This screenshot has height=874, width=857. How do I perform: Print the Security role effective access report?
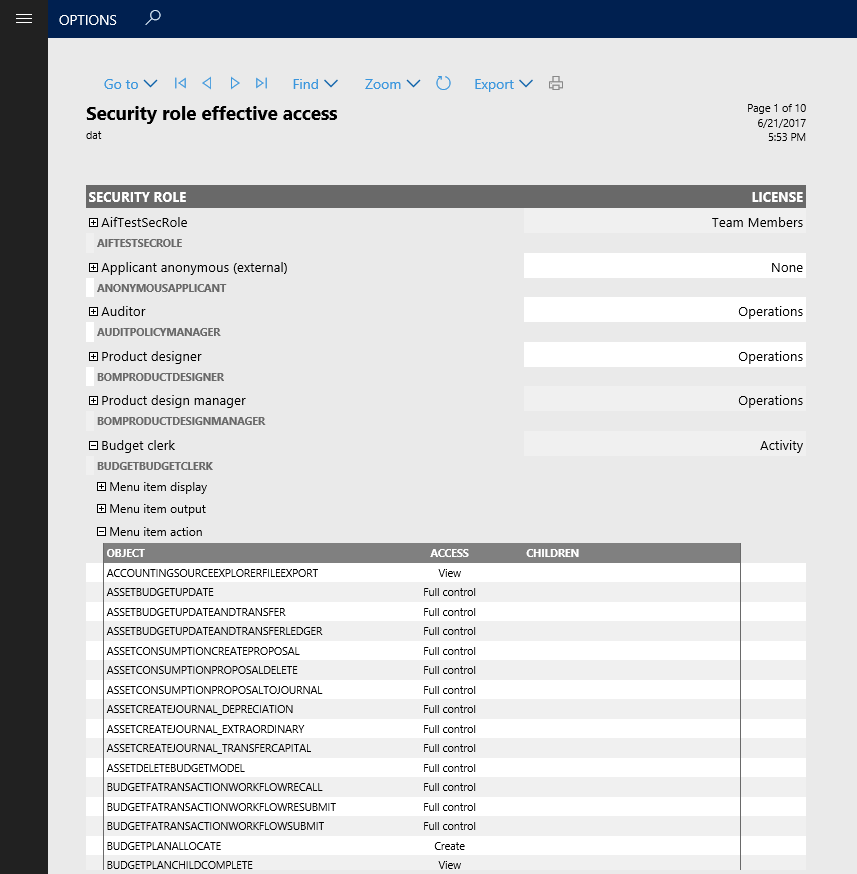556,84
